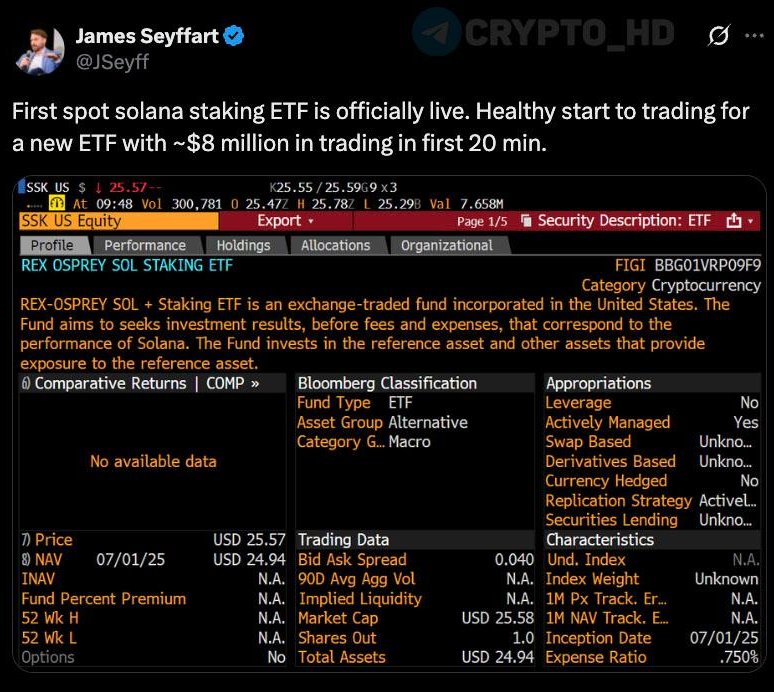This screenshot has width=774, height=692.
Task: Click the blue verified badge
Action: pos(233,36)
